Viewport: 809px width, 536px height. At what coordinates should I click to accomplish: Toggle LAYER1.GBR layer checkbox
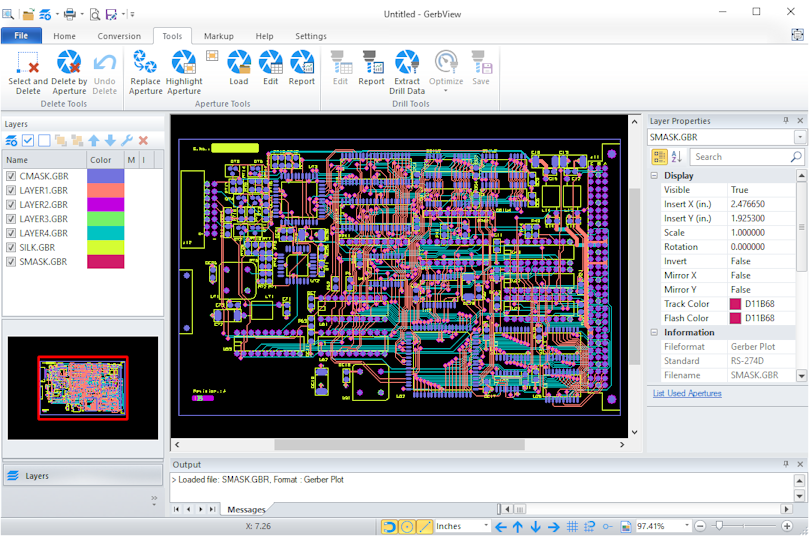11,190
